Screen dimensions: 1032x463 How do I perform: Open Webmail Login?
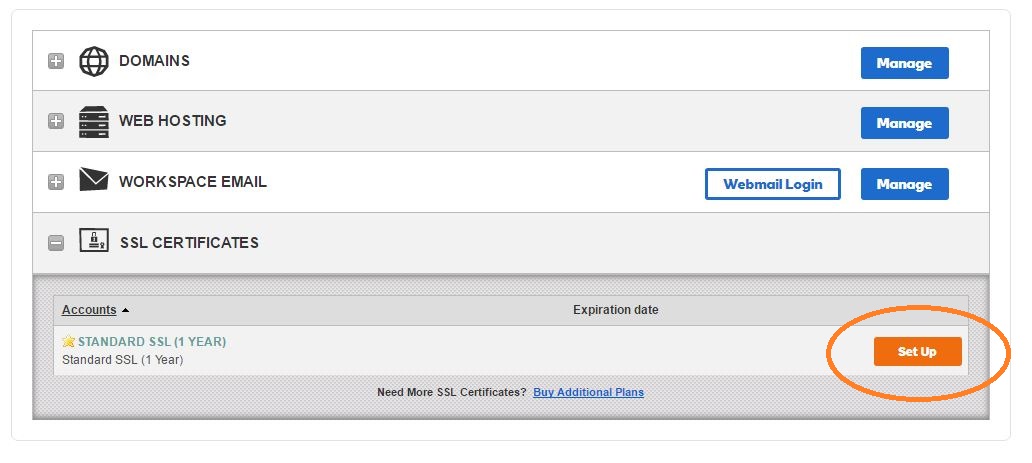(x=772, y=184)
